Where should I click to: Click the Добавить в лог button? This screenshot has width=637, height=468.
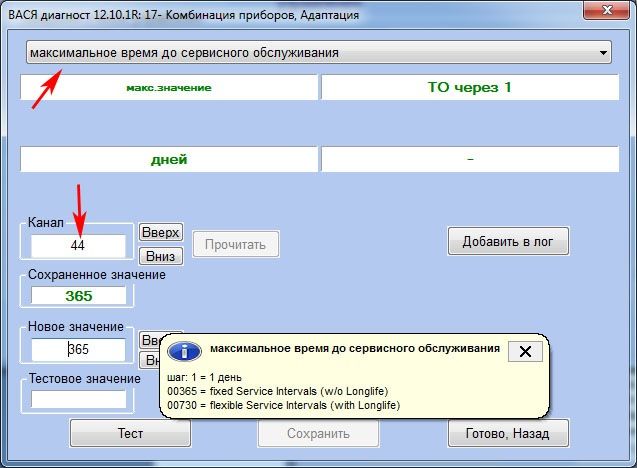point(508,241)
